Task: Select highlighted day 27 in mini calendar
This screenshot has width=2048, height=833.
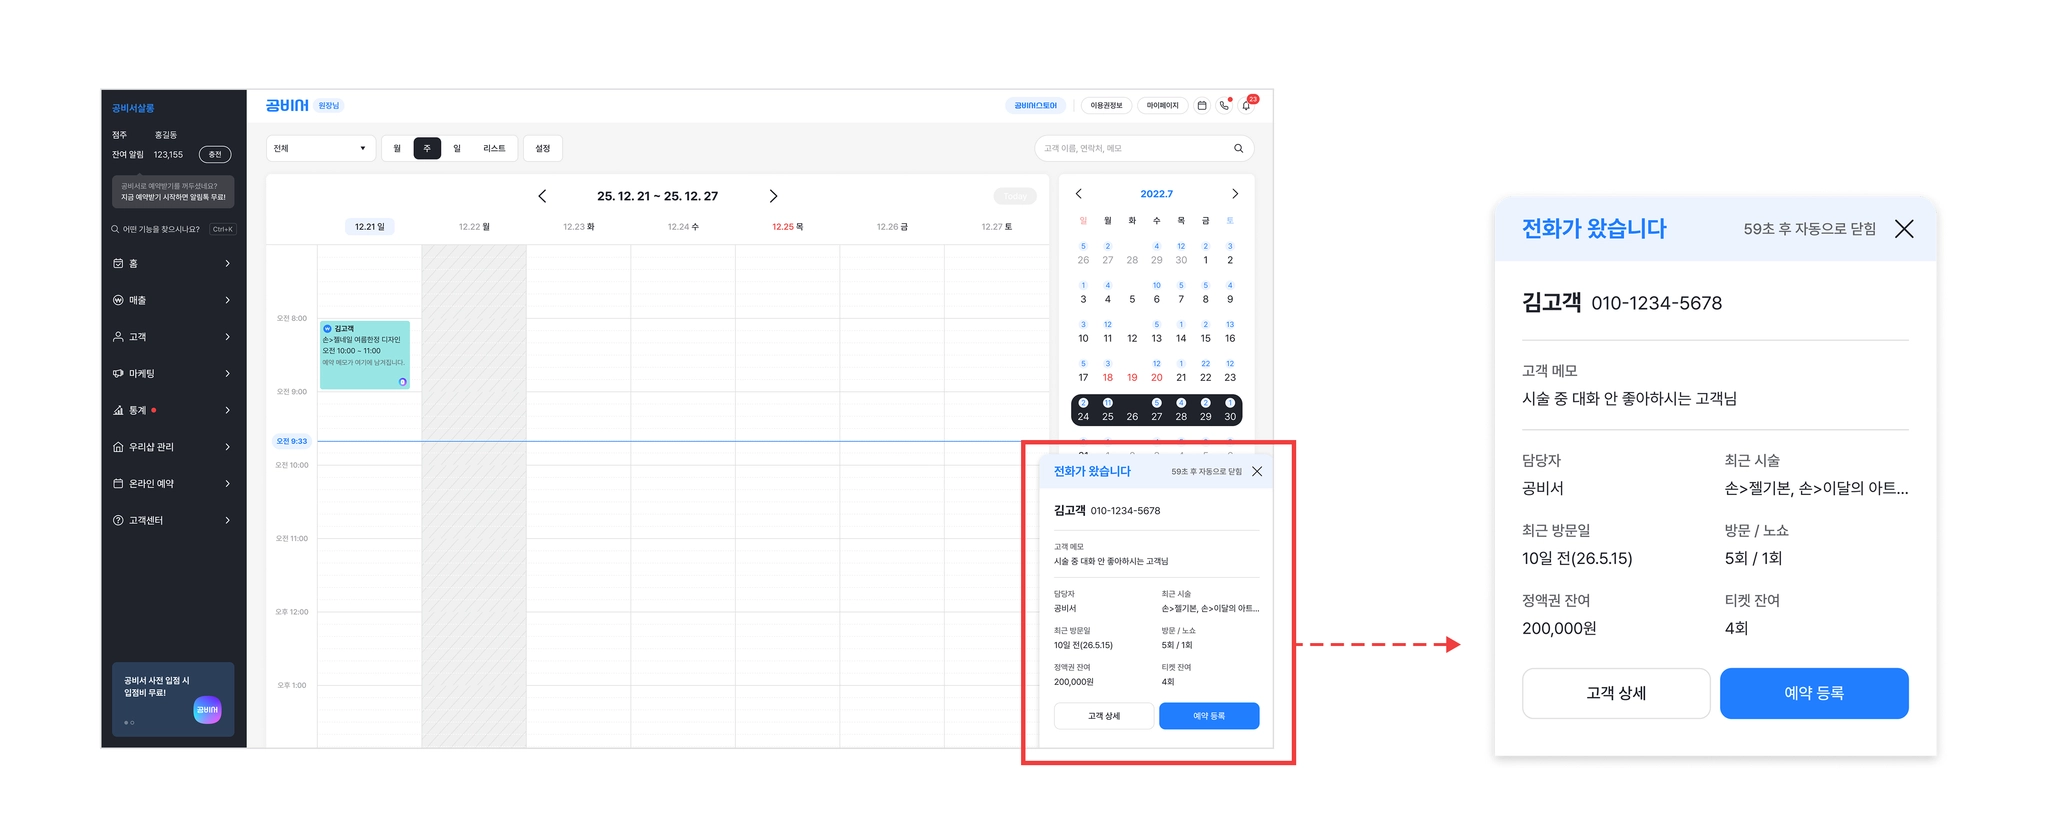Action: [1156, 416]
